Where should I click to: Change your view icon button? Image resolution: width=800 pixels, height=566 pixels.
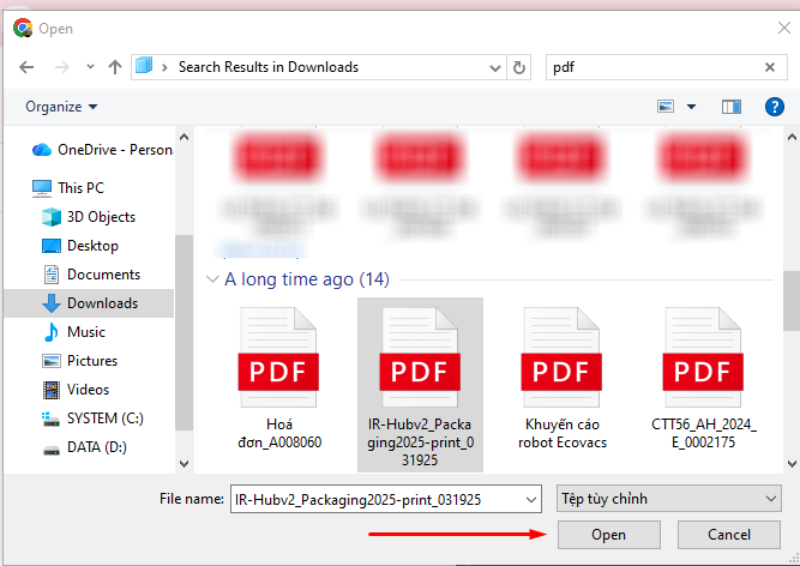click(665, 107)
